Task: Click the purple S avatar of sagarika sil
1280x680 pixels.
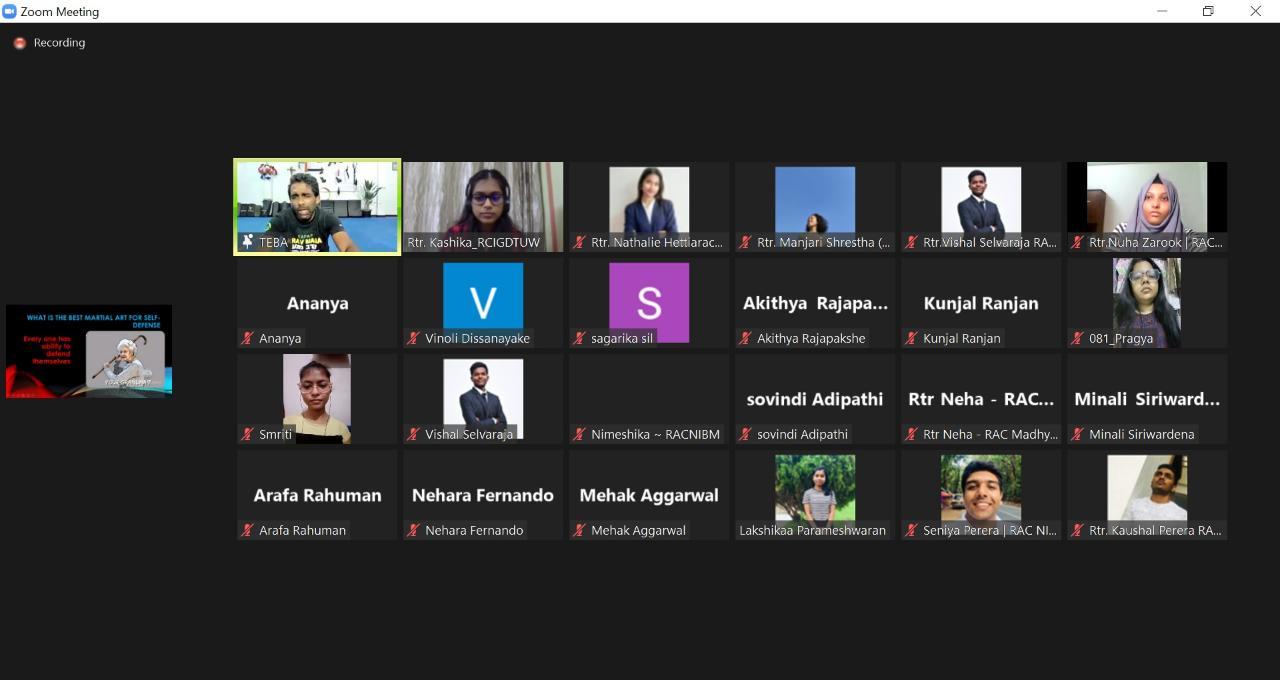Action: (x=649, y=298)
